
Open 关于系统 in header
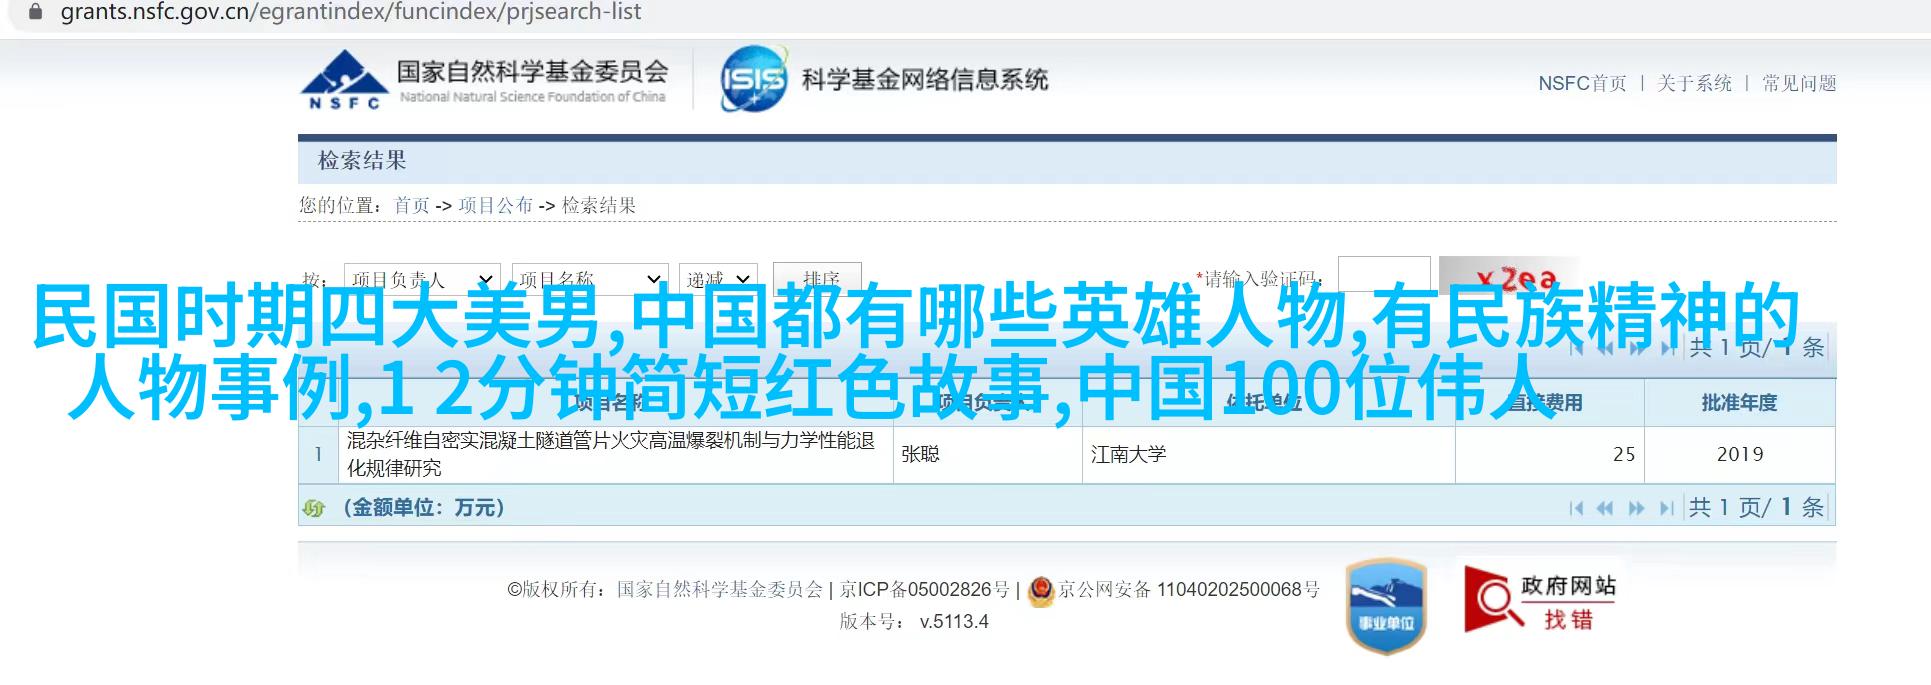click(1694, 84)
